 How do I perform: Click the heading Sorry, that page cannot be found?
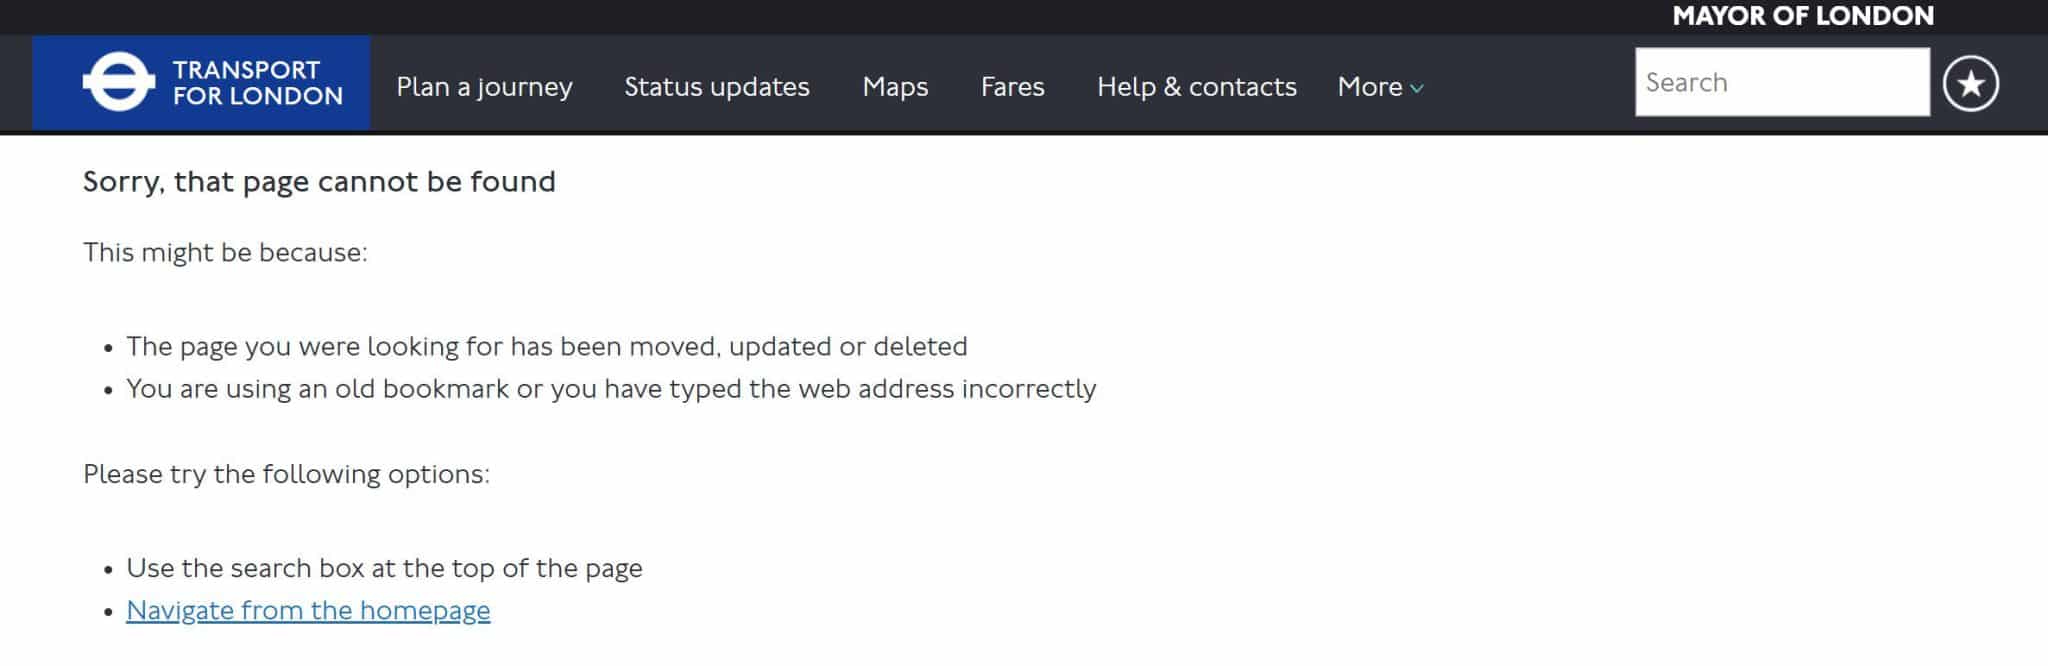[319, 182]
